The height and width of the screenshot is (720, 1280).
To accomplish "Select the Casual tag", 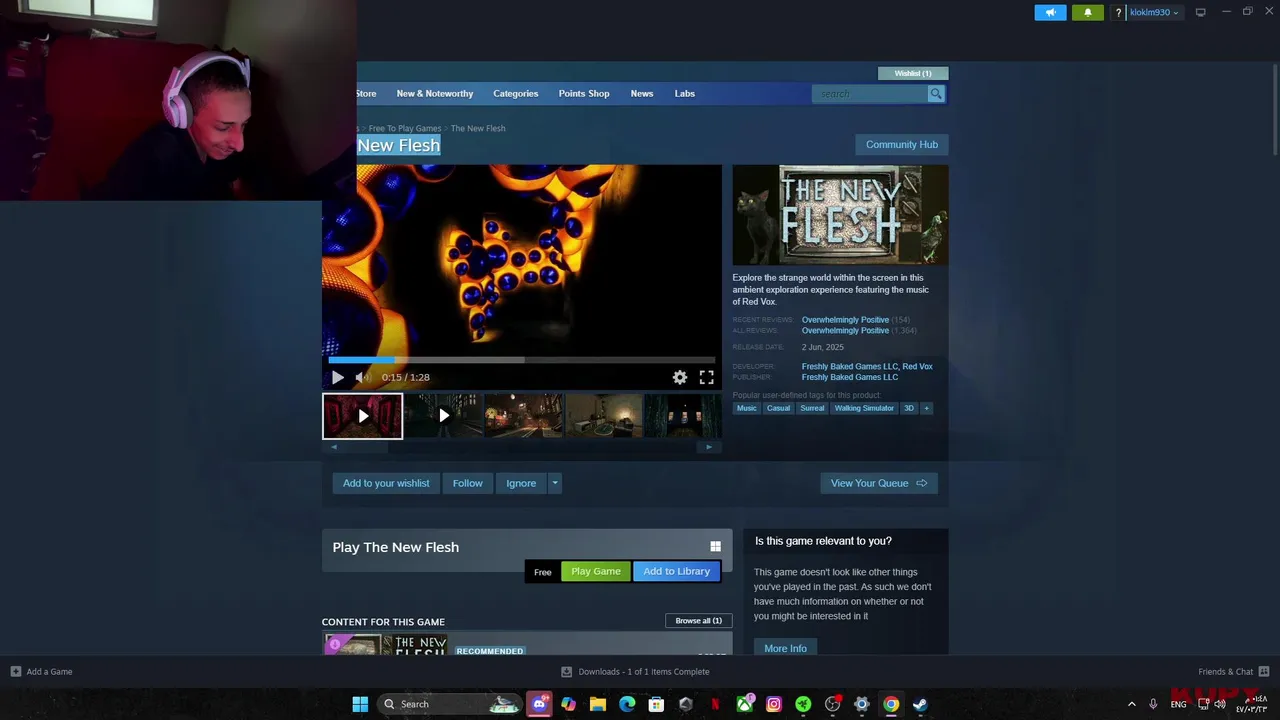I will (x=778, y=408).
